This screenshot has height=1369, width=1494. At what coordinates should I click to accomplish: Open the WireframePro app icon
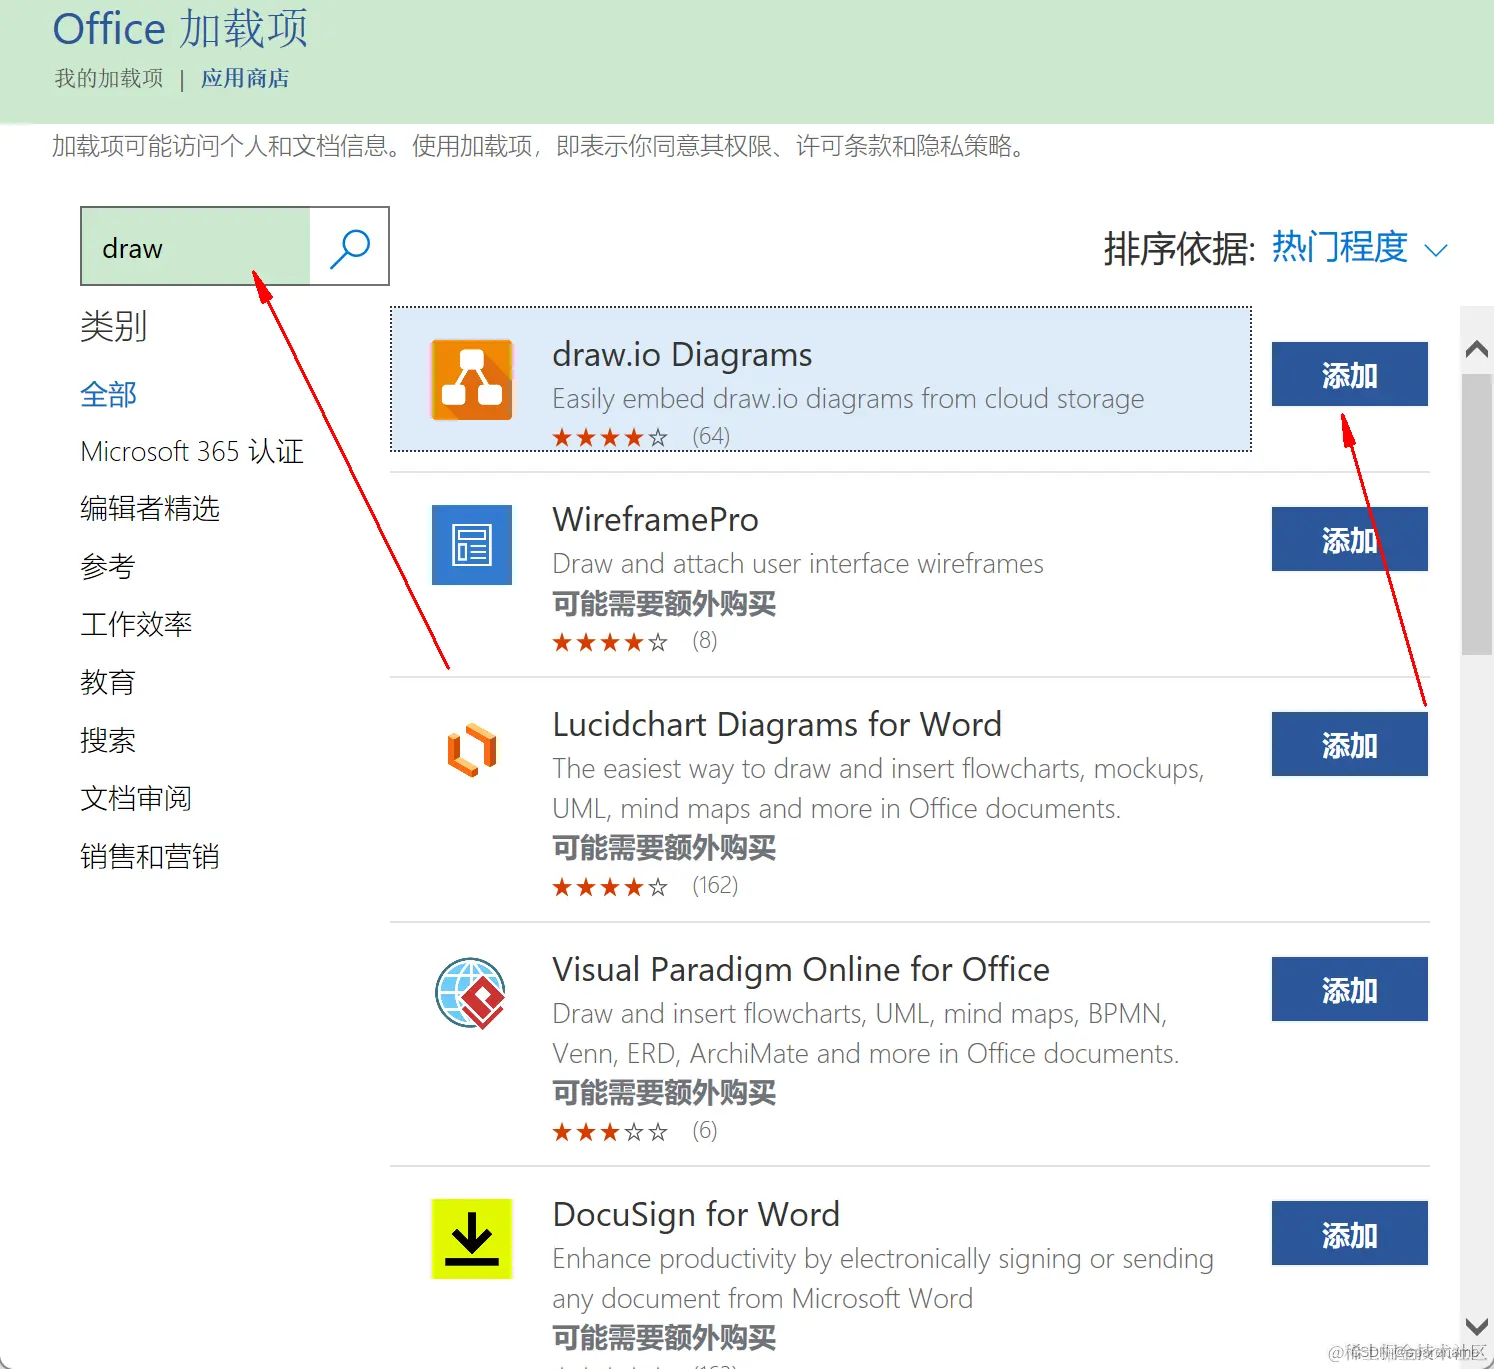[472, 545]
